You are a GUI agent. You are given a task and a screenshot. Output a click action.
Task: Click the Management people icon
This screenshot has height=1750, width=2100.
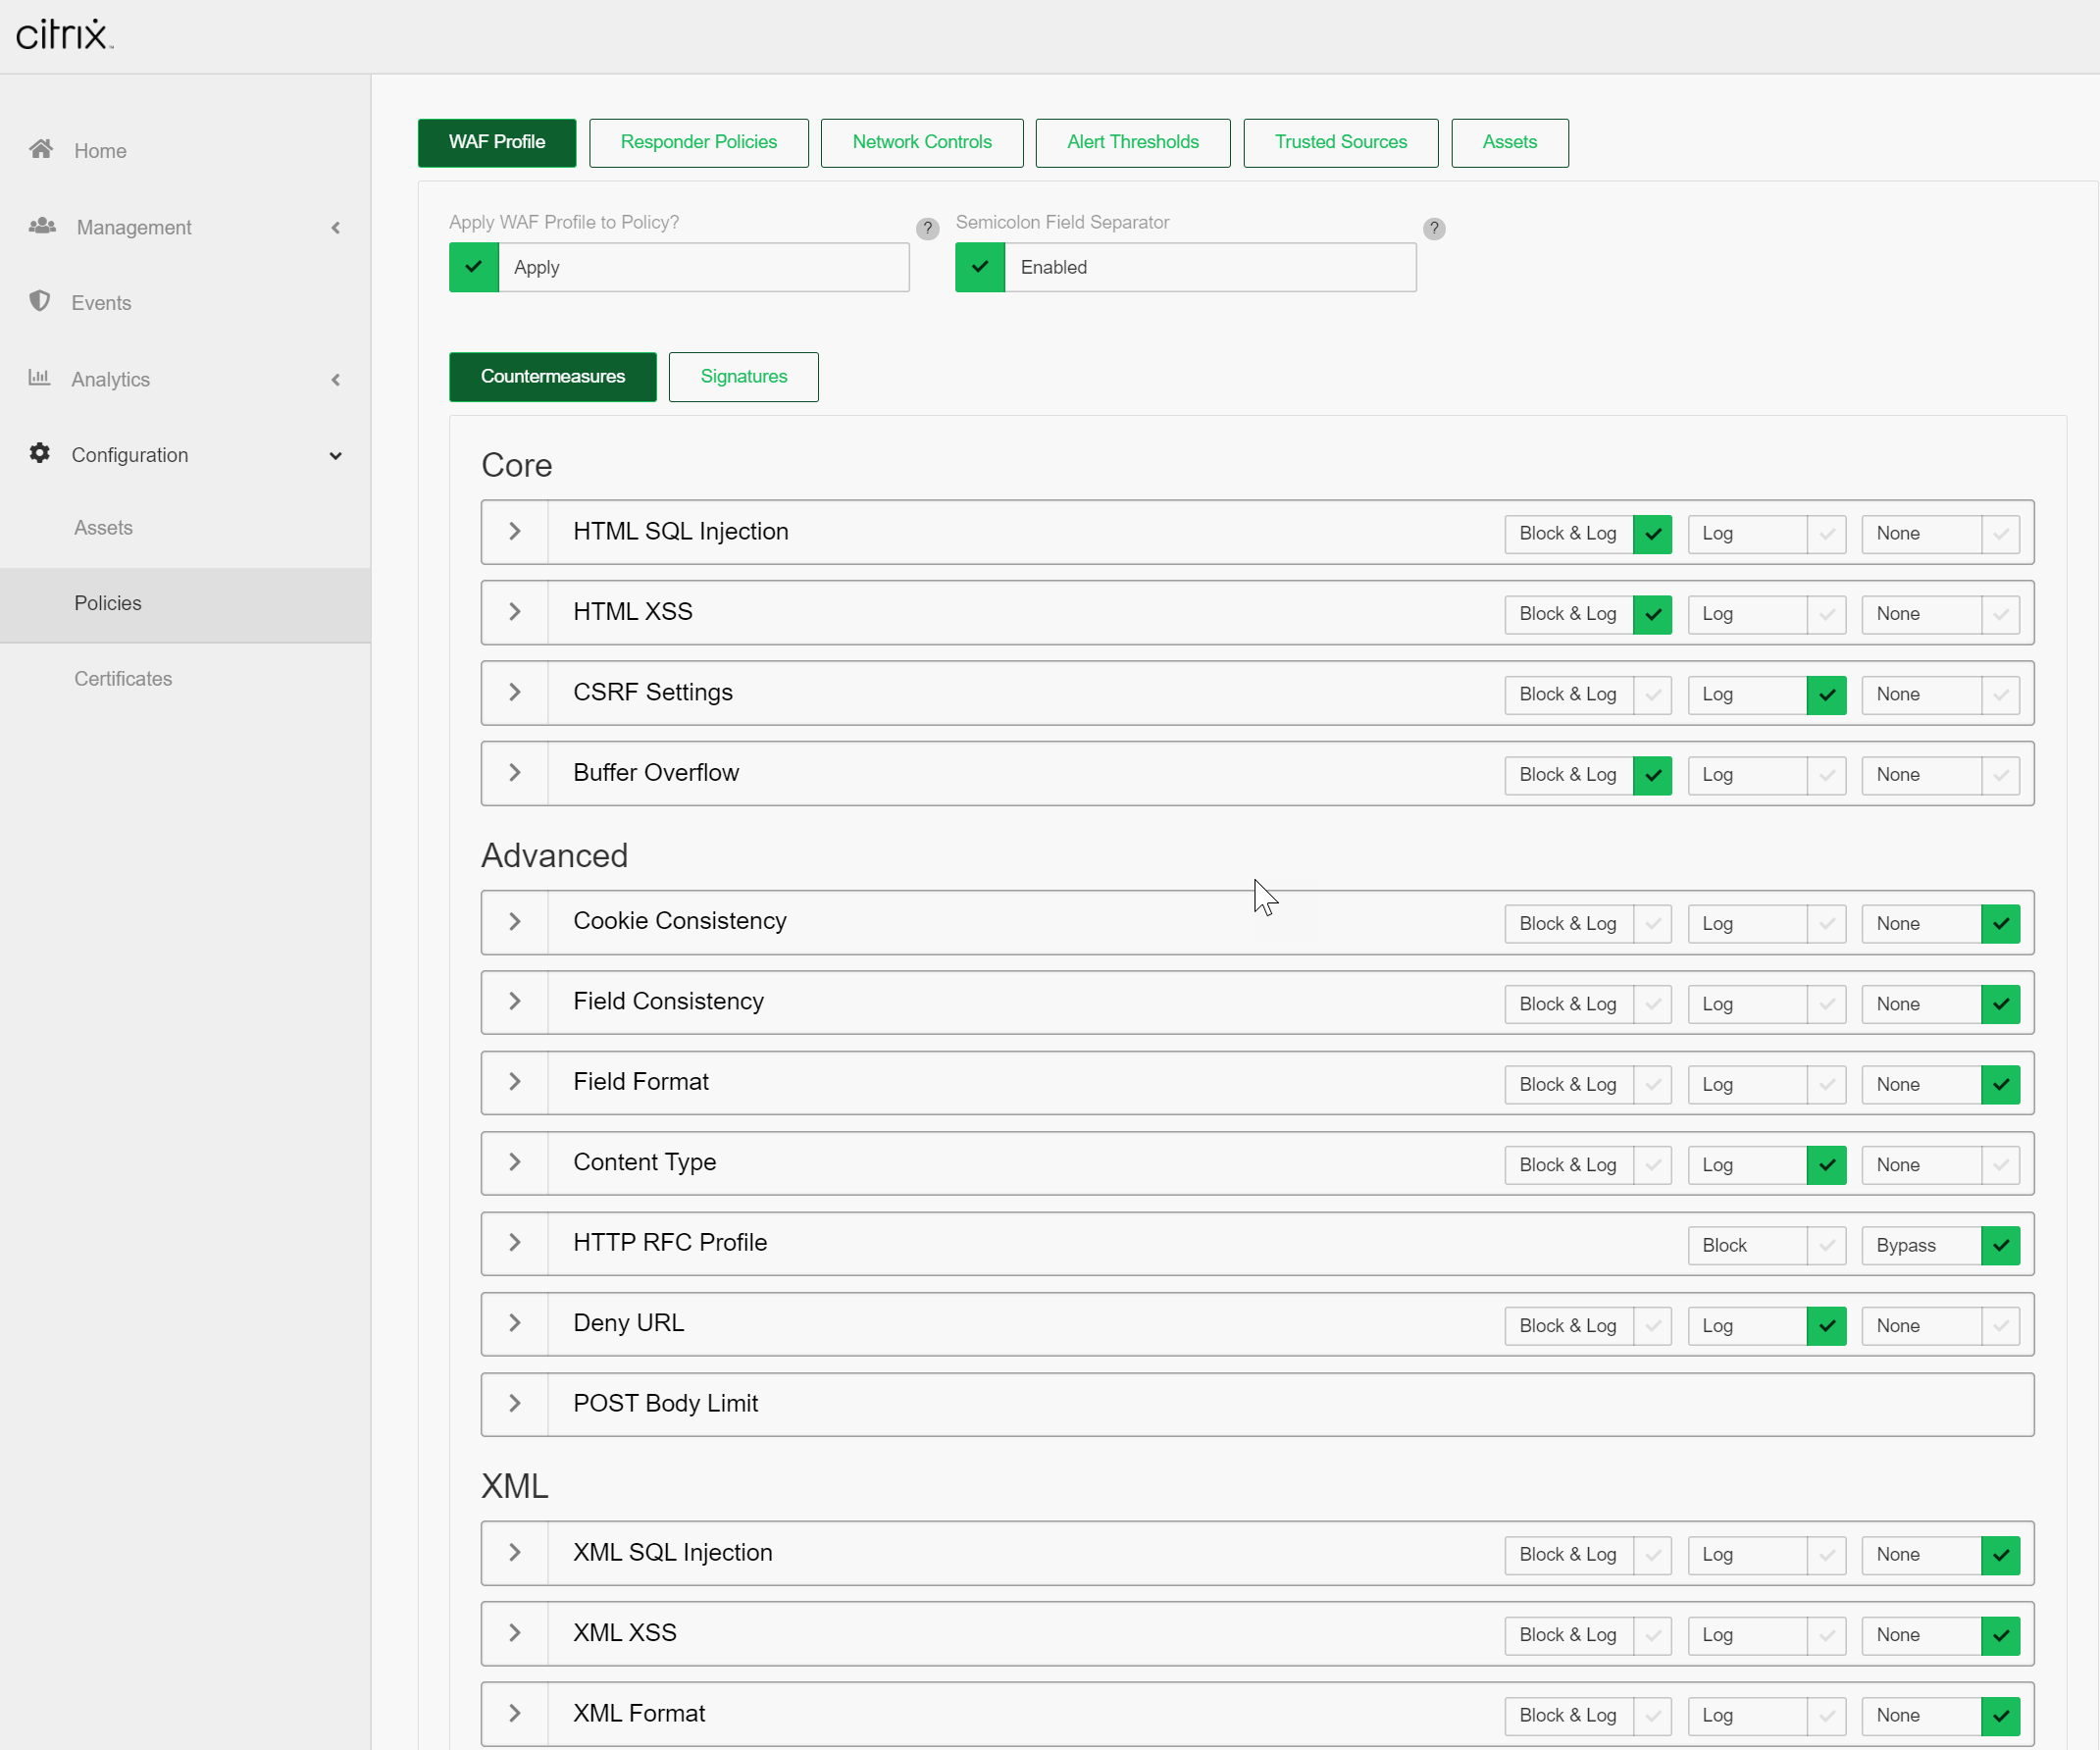click(42, 226)
